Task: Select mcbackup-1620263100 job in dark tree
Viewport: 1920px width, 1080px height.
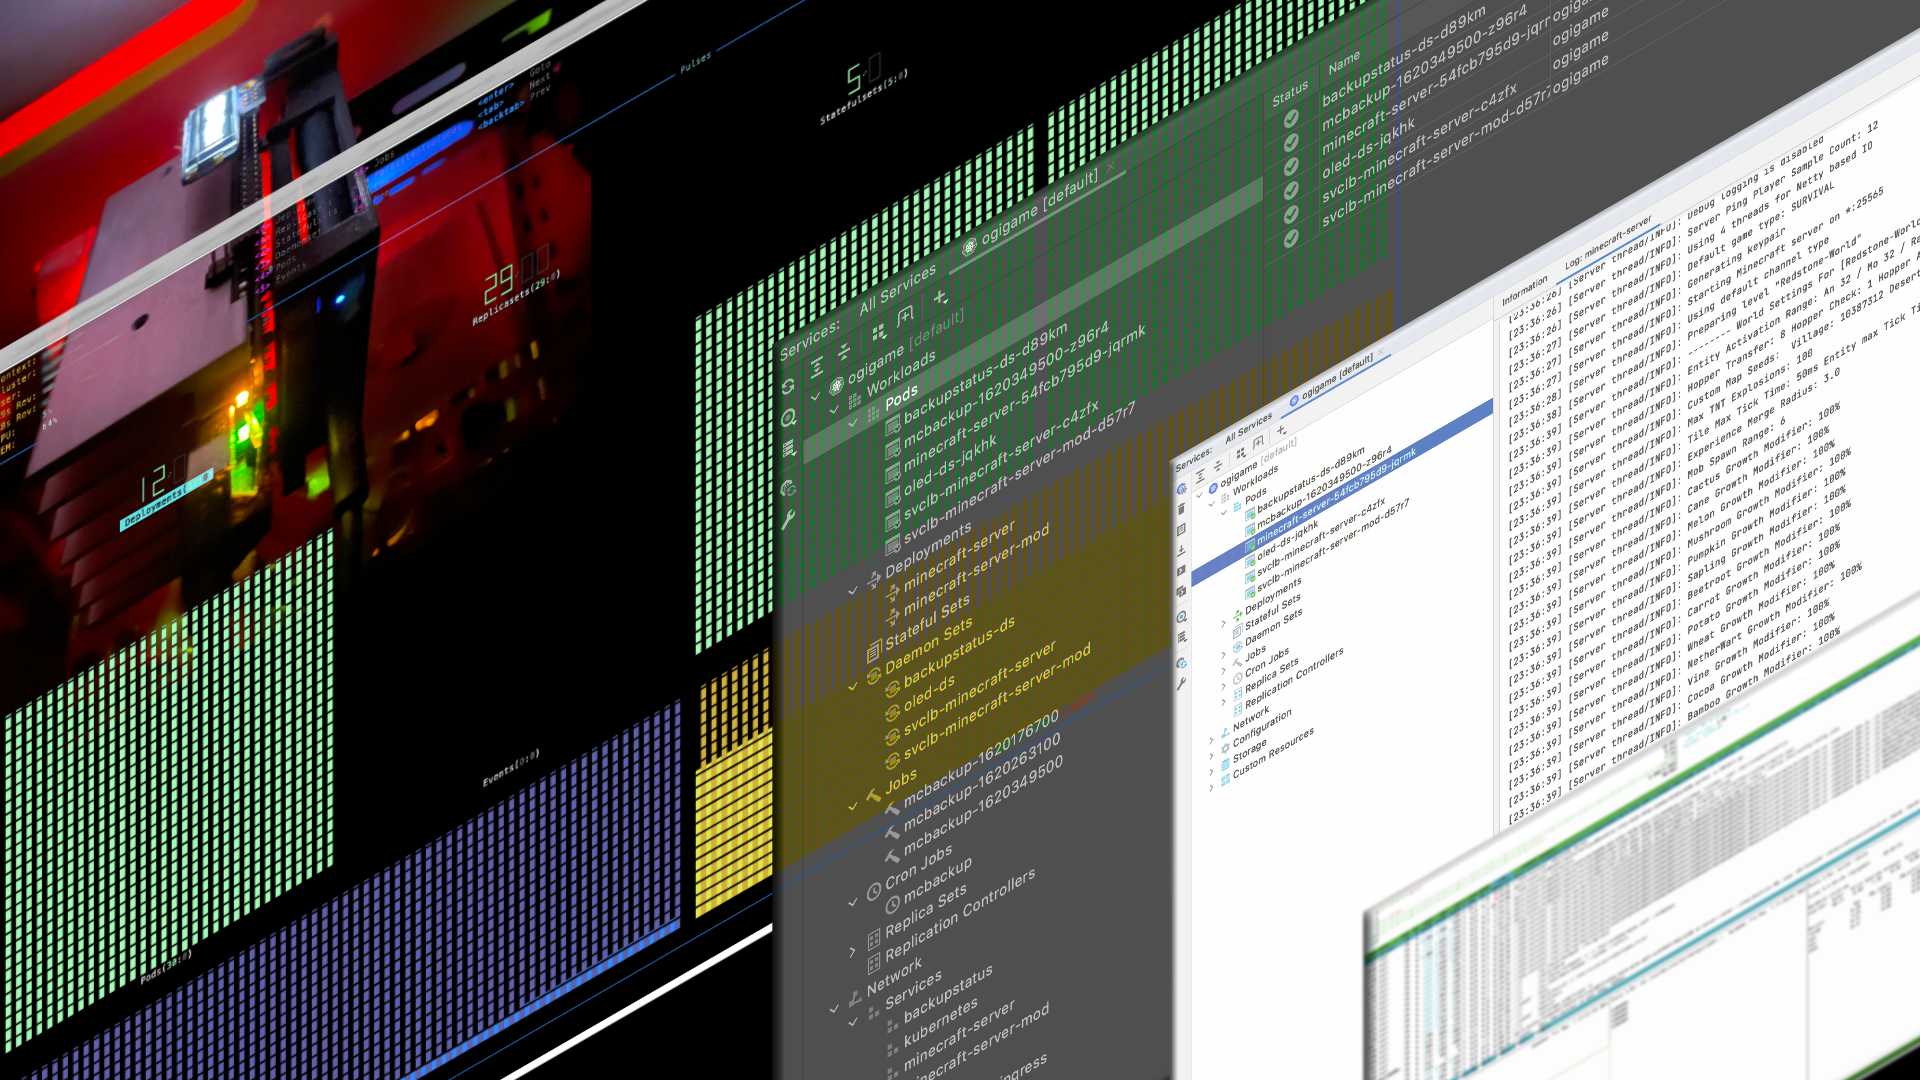Action: [982, 785]
